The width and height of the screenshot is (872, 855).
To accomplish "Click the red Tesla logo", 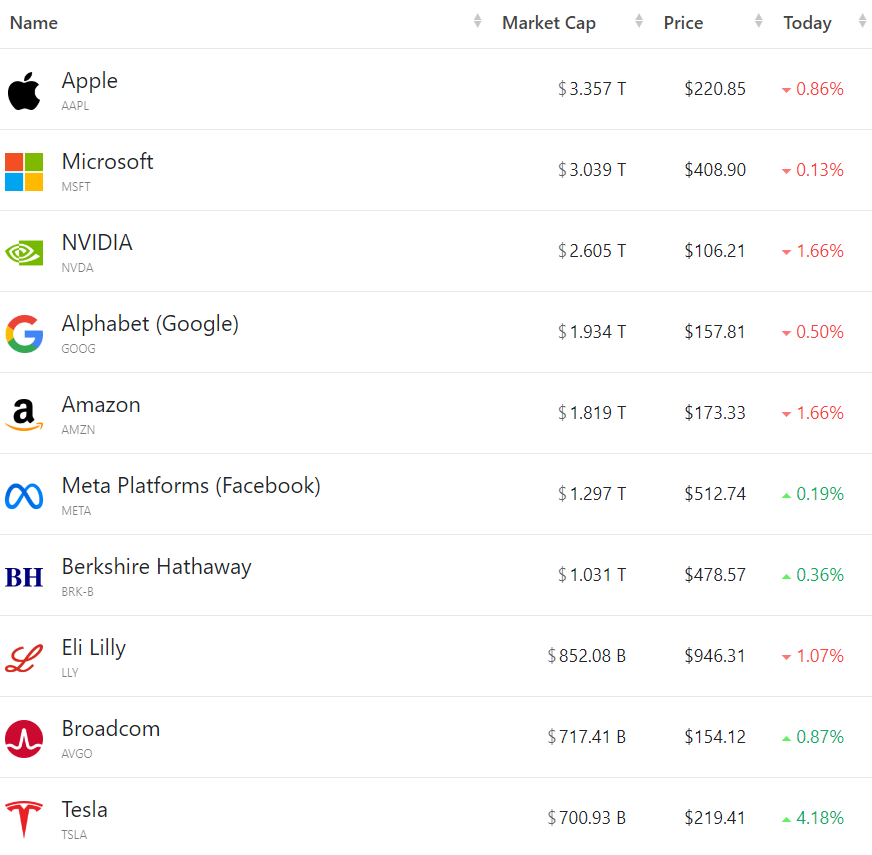I will coord(24,819).
